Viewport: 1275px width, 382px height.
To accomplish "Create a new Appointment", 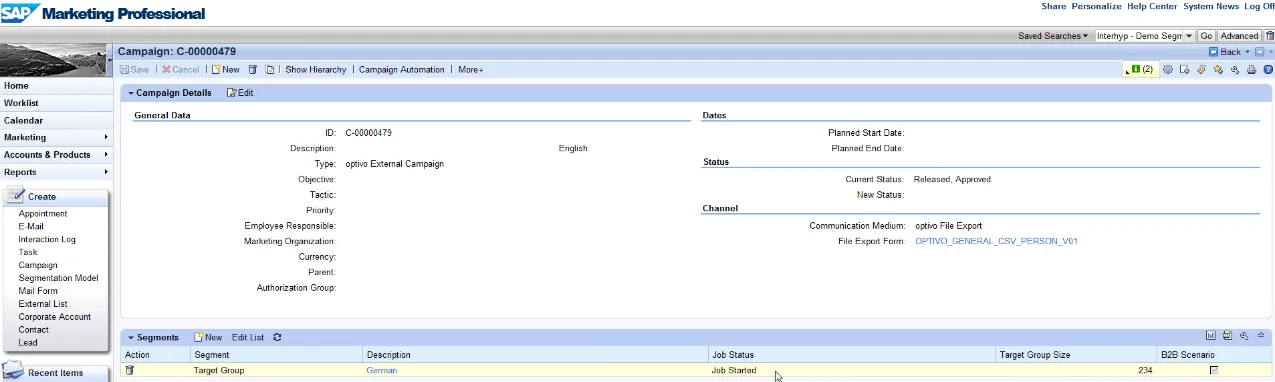I will pyautogui.click(x=43, y=214).
